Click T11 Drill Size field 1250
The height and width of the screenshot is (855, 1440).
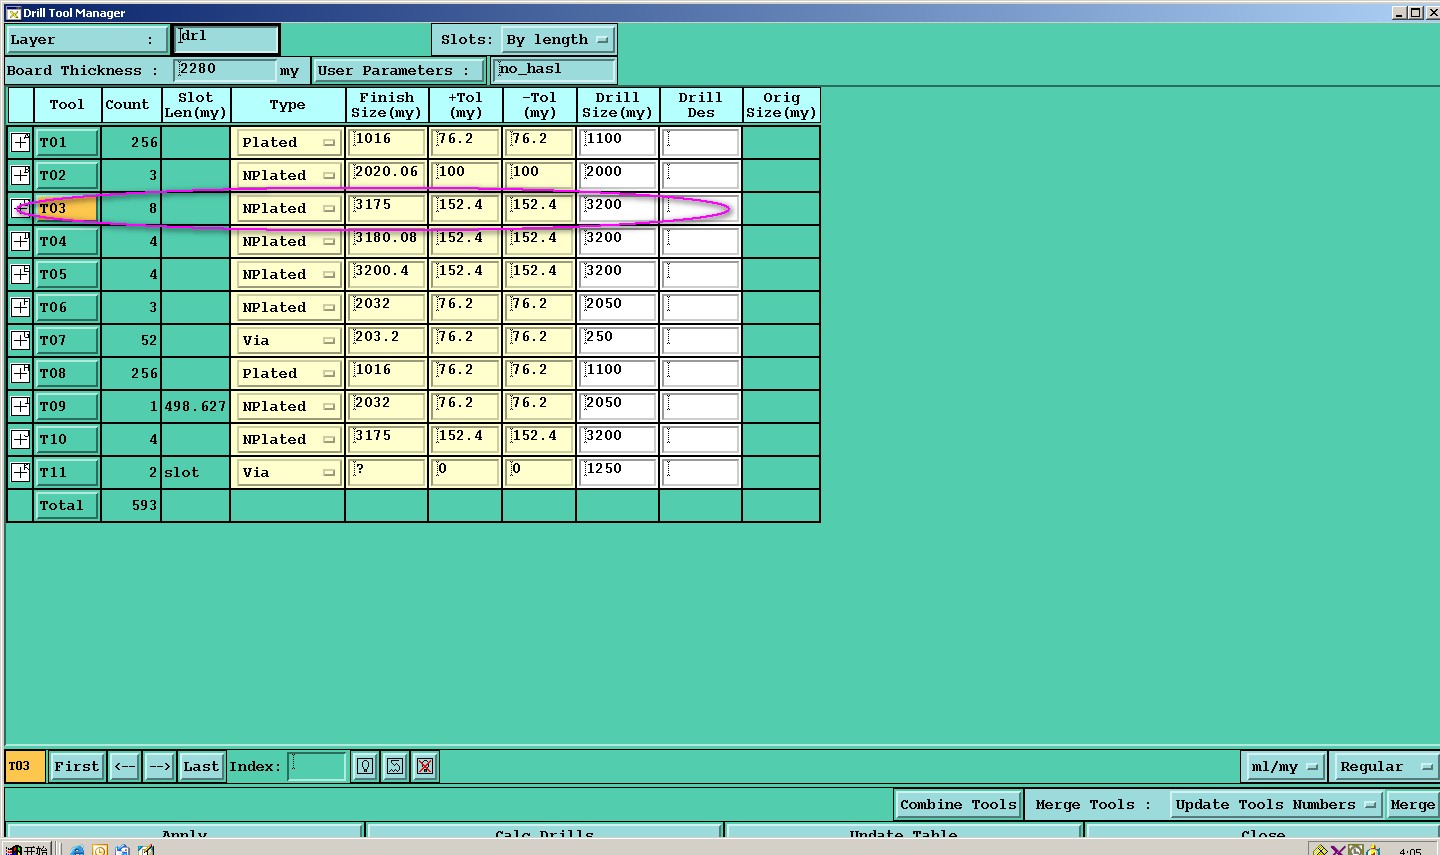click(x=618, y=472)
